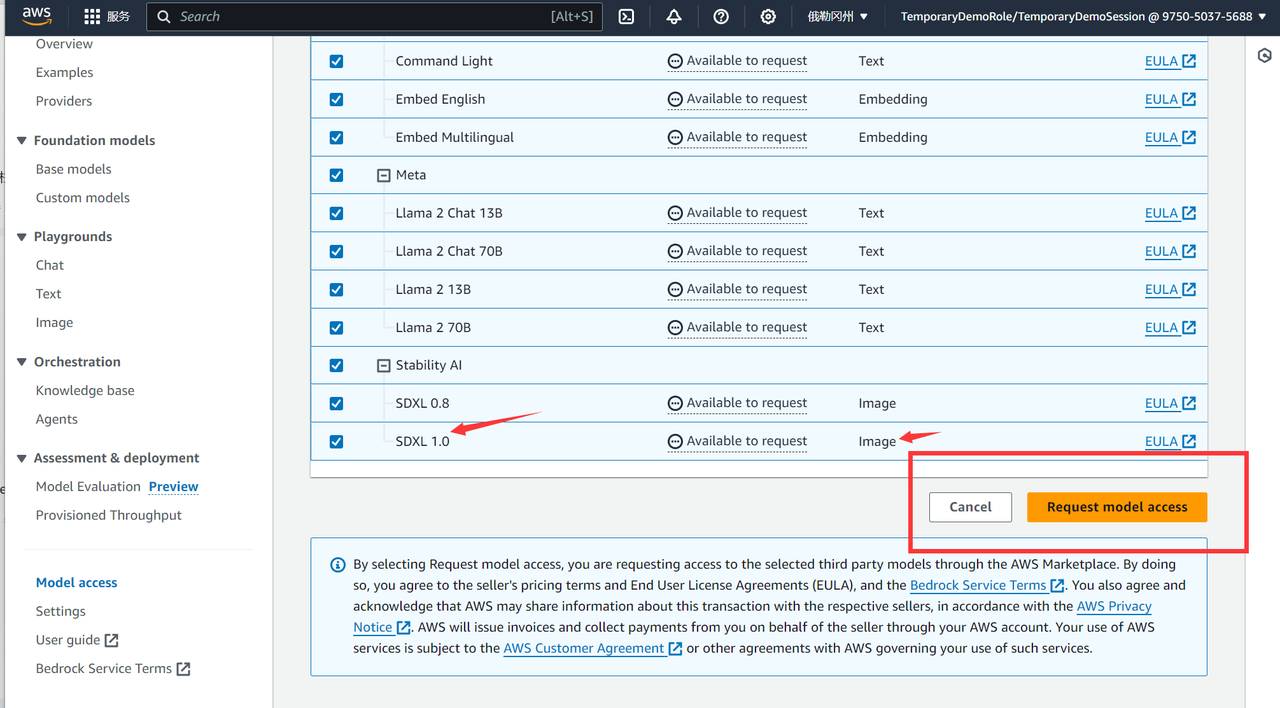
Task: Click the status icon in the SDXL 1.0 row
Action: (x=675, y=442)
